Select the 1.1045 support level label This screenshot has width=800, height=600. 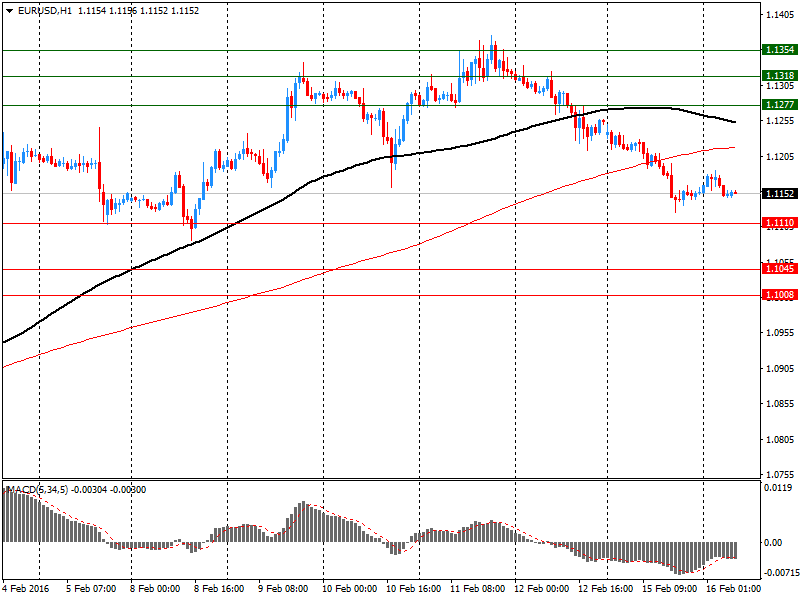point(780,268)
